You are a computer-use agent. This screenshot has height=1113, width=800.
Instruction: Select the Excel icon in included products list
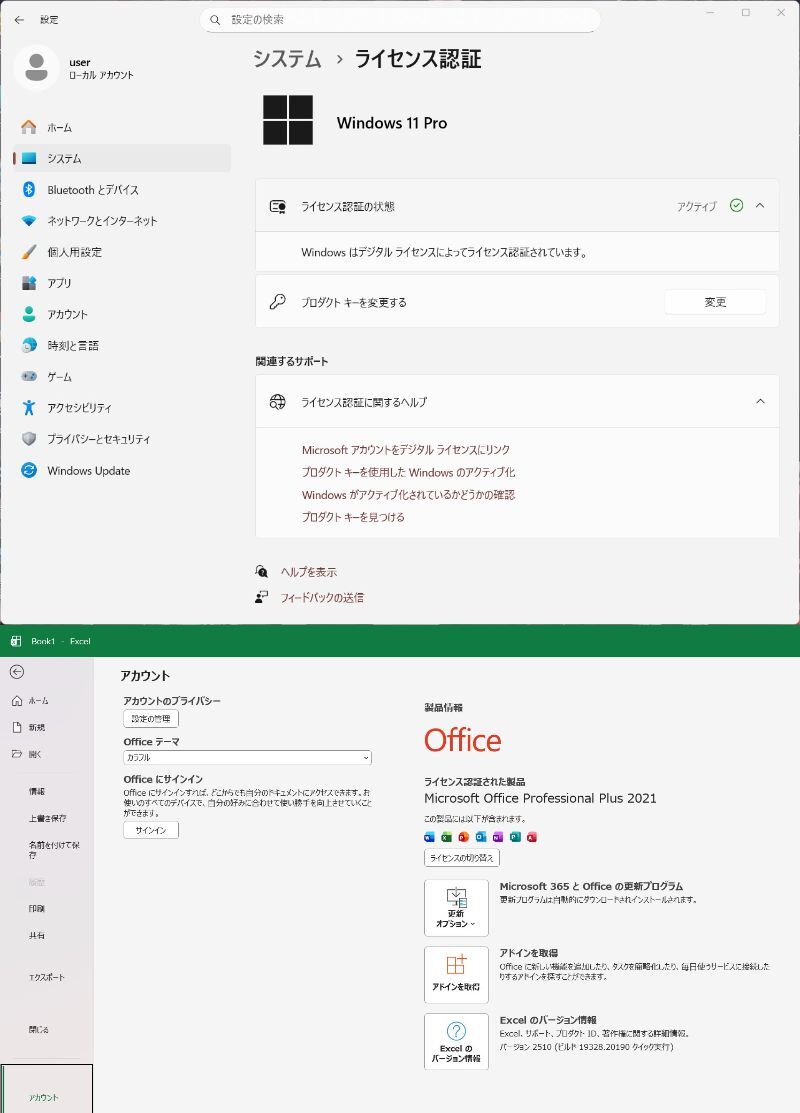point(446,837)
